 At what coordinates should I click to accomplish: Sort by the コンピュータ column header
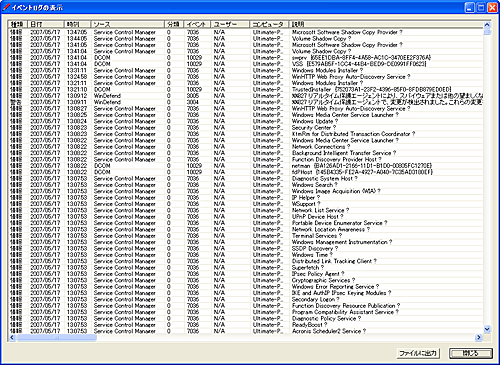point(269,24)
